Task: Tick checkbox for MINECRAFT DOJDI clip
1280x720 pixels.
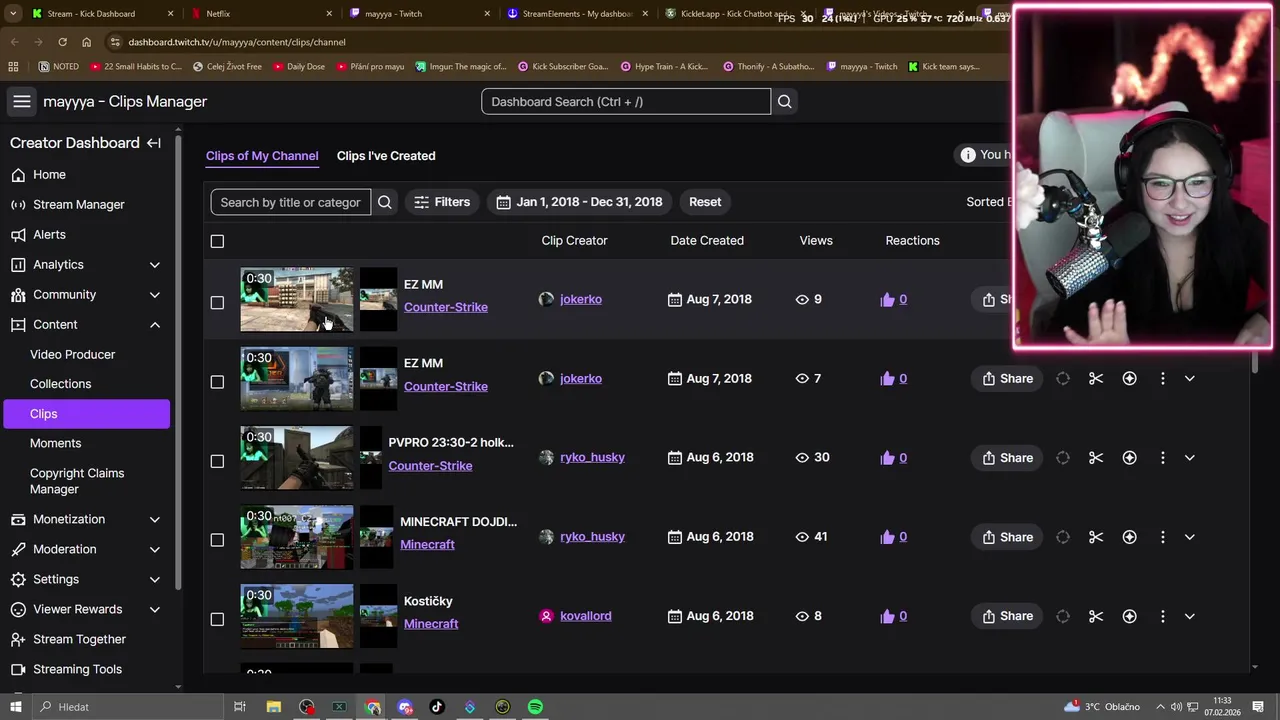Action: (x=217, y=540)
